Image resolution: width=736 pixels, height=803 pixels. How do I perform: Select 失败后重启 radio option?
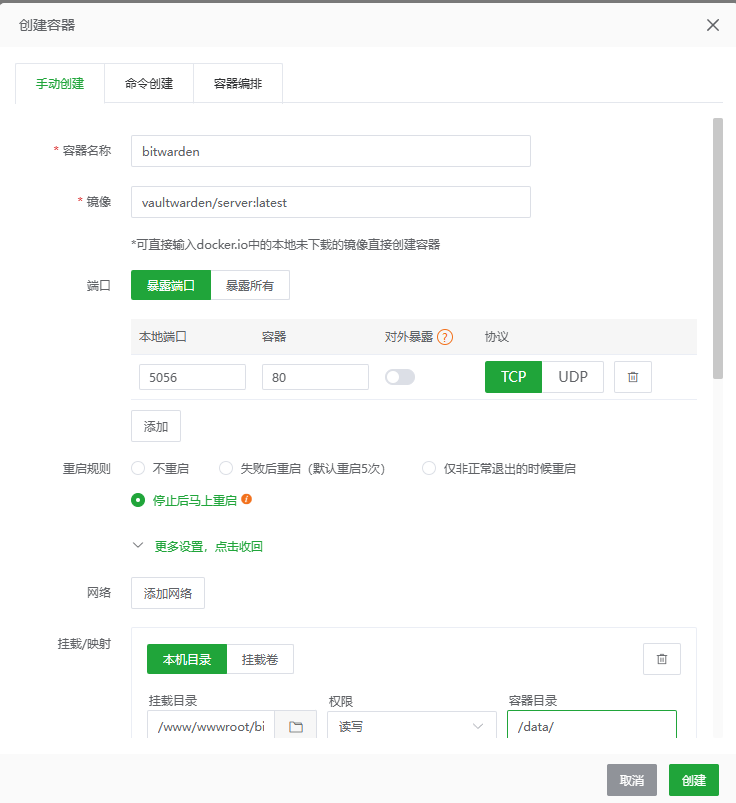coord(226,468)
